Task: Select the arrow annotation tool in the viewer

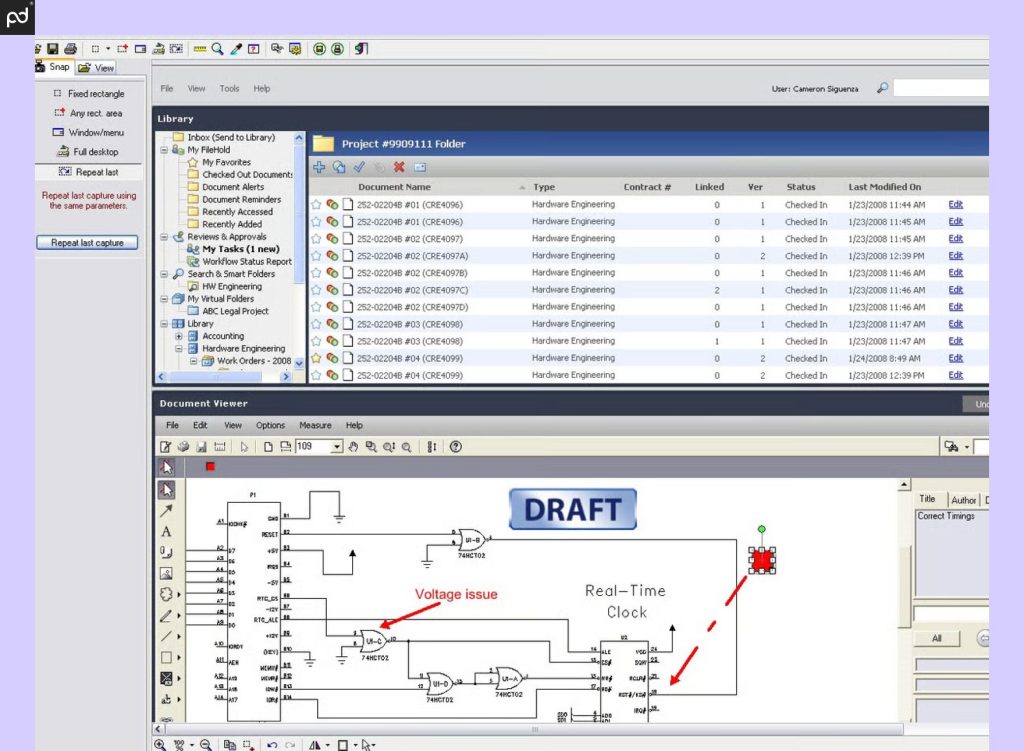Action: (x=167, y=511)
